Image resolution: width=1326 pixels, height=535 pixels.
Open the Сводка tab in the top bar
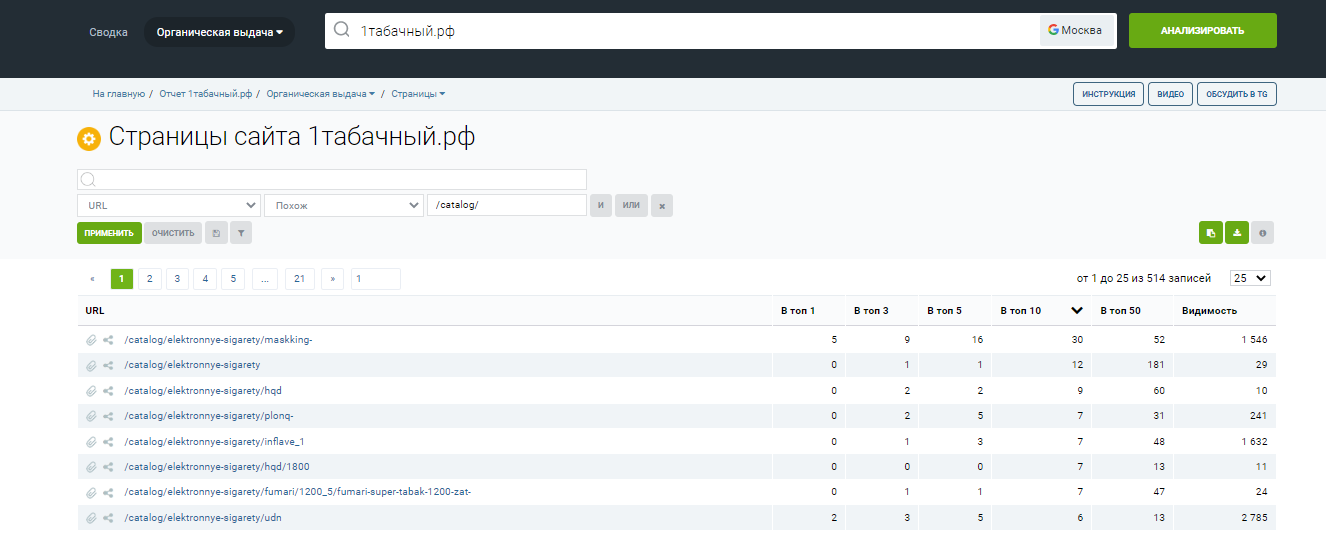point(108,32)
